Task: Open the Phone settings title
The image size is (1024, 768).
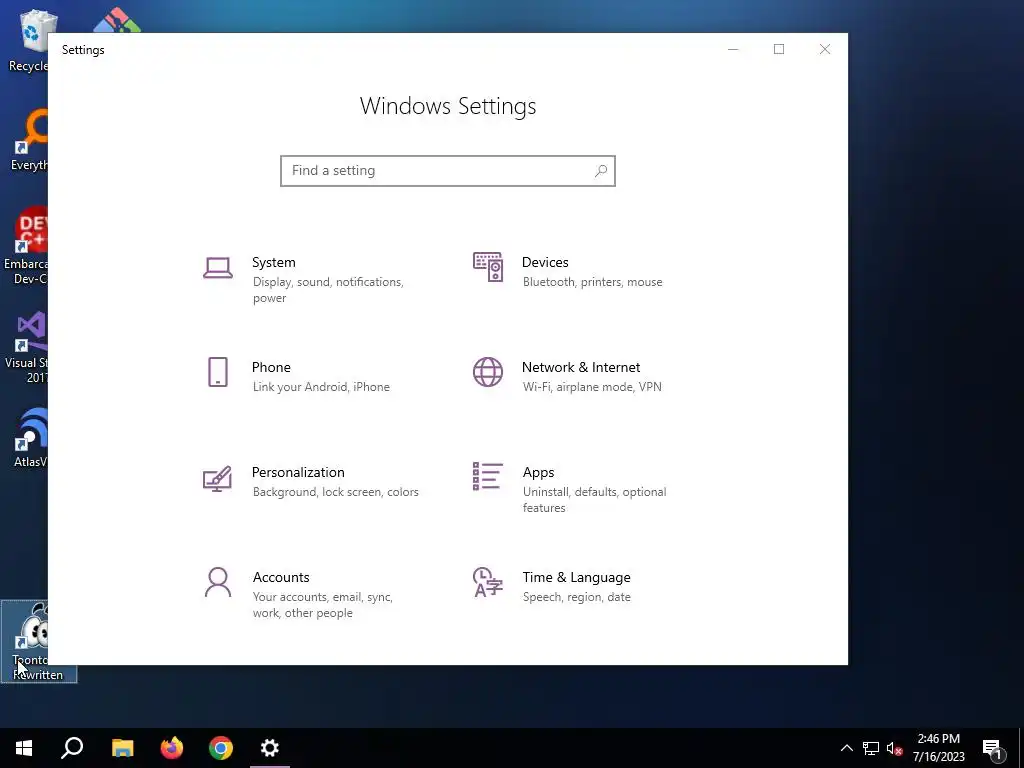Action: 271,367
